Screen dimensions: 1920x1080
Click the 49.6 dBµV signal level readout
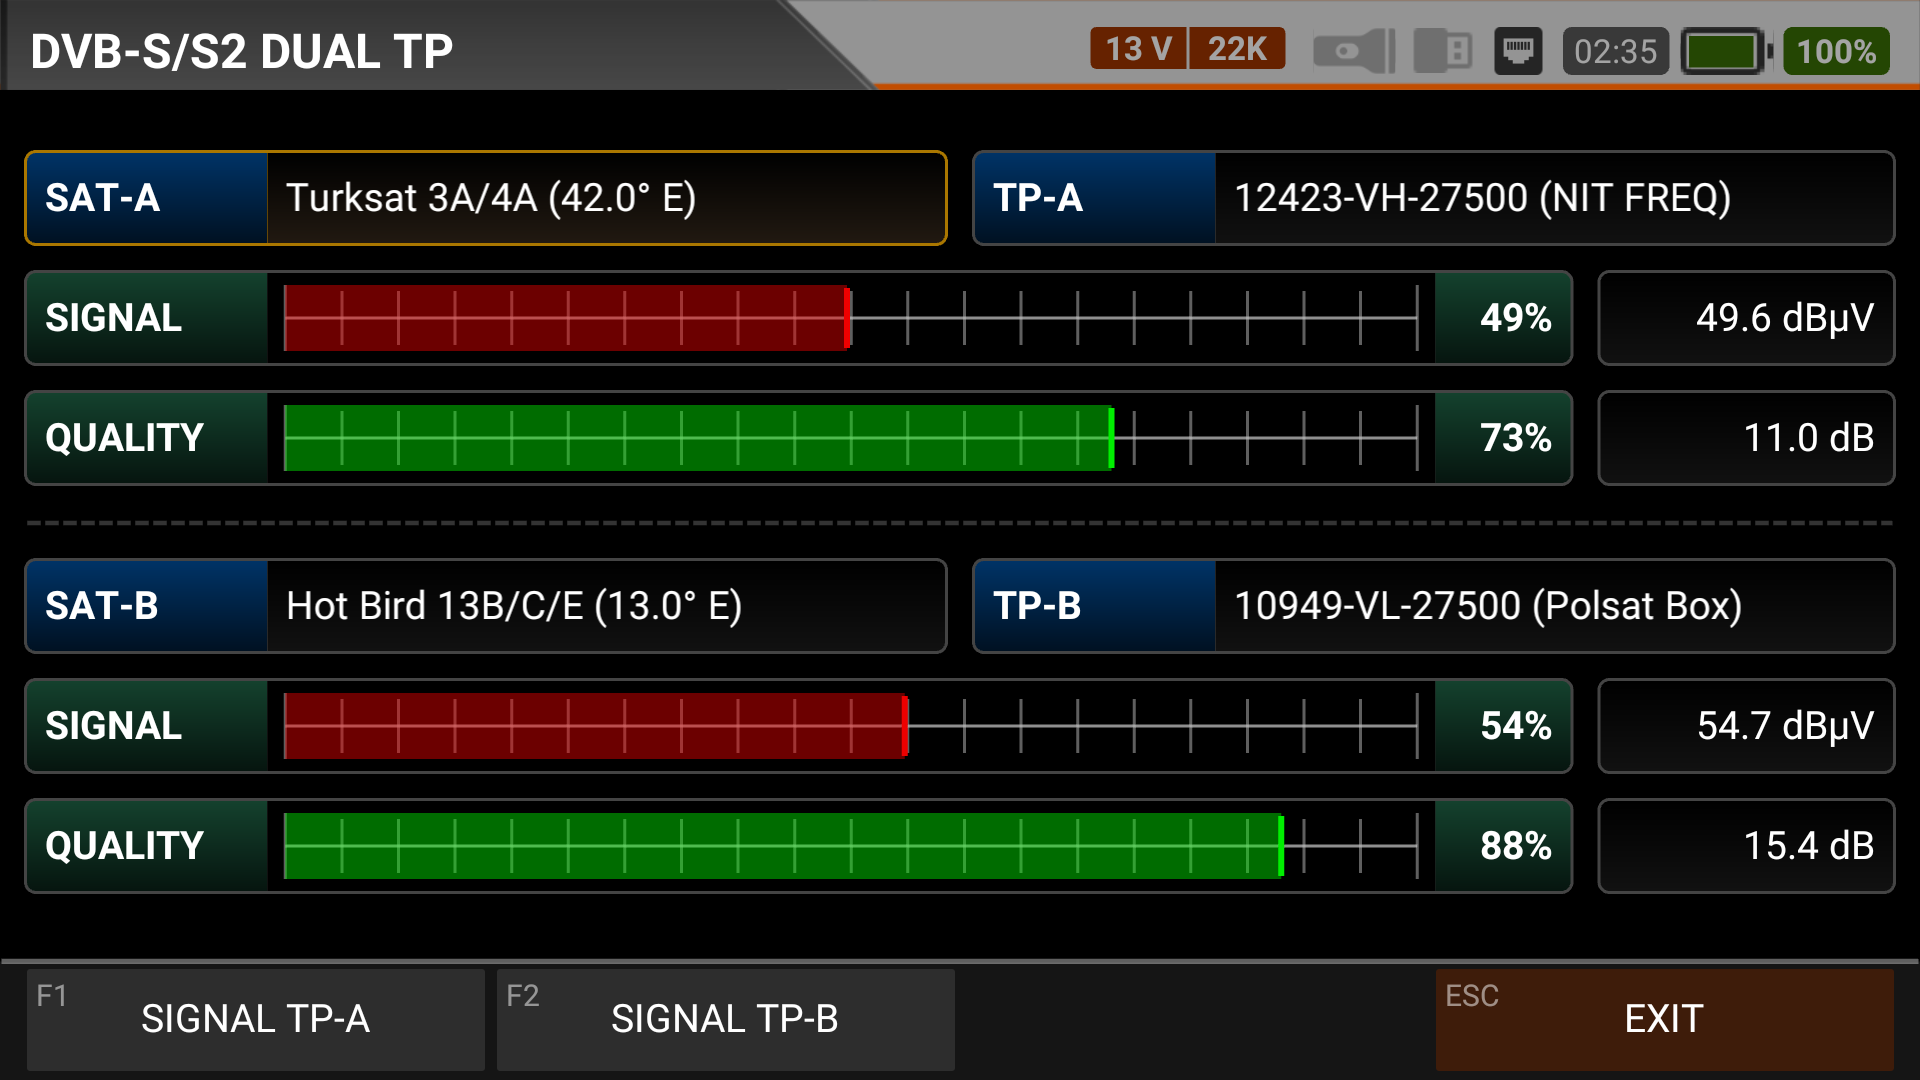tap(1745, 318)
